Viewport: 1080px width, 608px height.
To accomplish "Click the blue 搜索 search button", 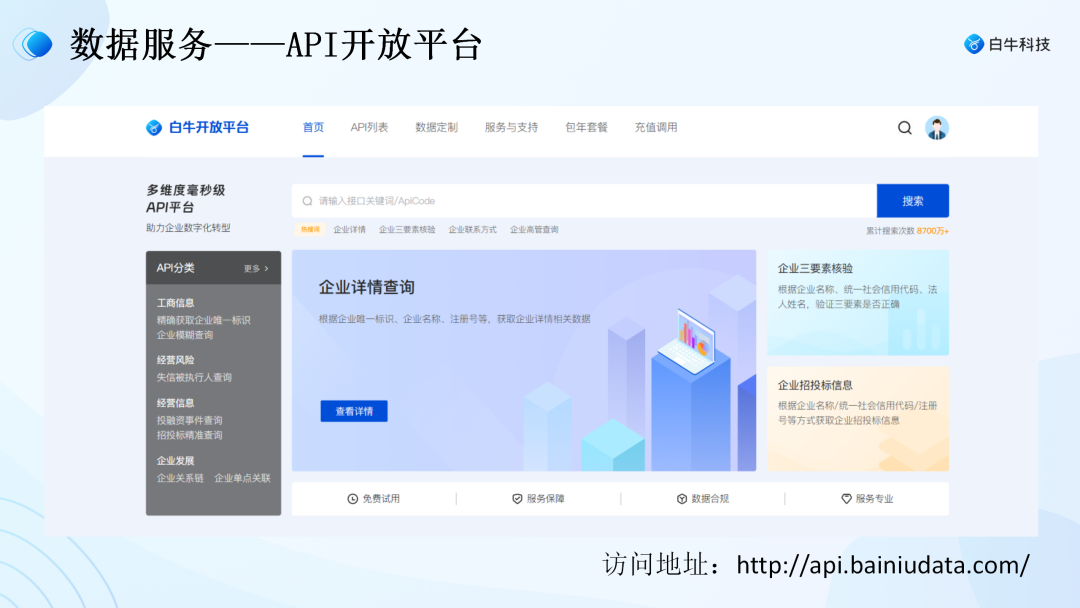I will click(x=913, y=200).
